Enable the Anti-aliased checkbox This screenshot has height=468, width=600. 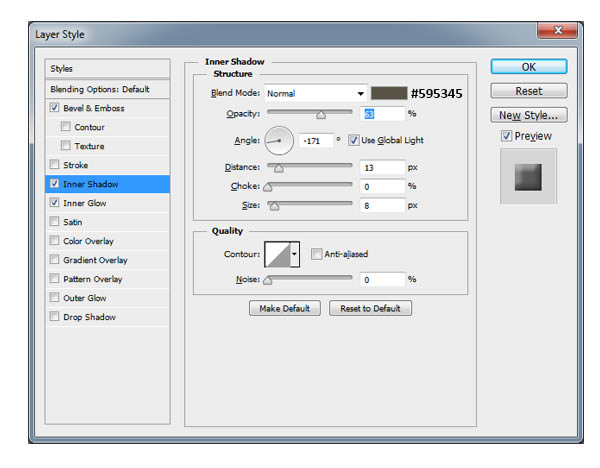pos(316,254)
